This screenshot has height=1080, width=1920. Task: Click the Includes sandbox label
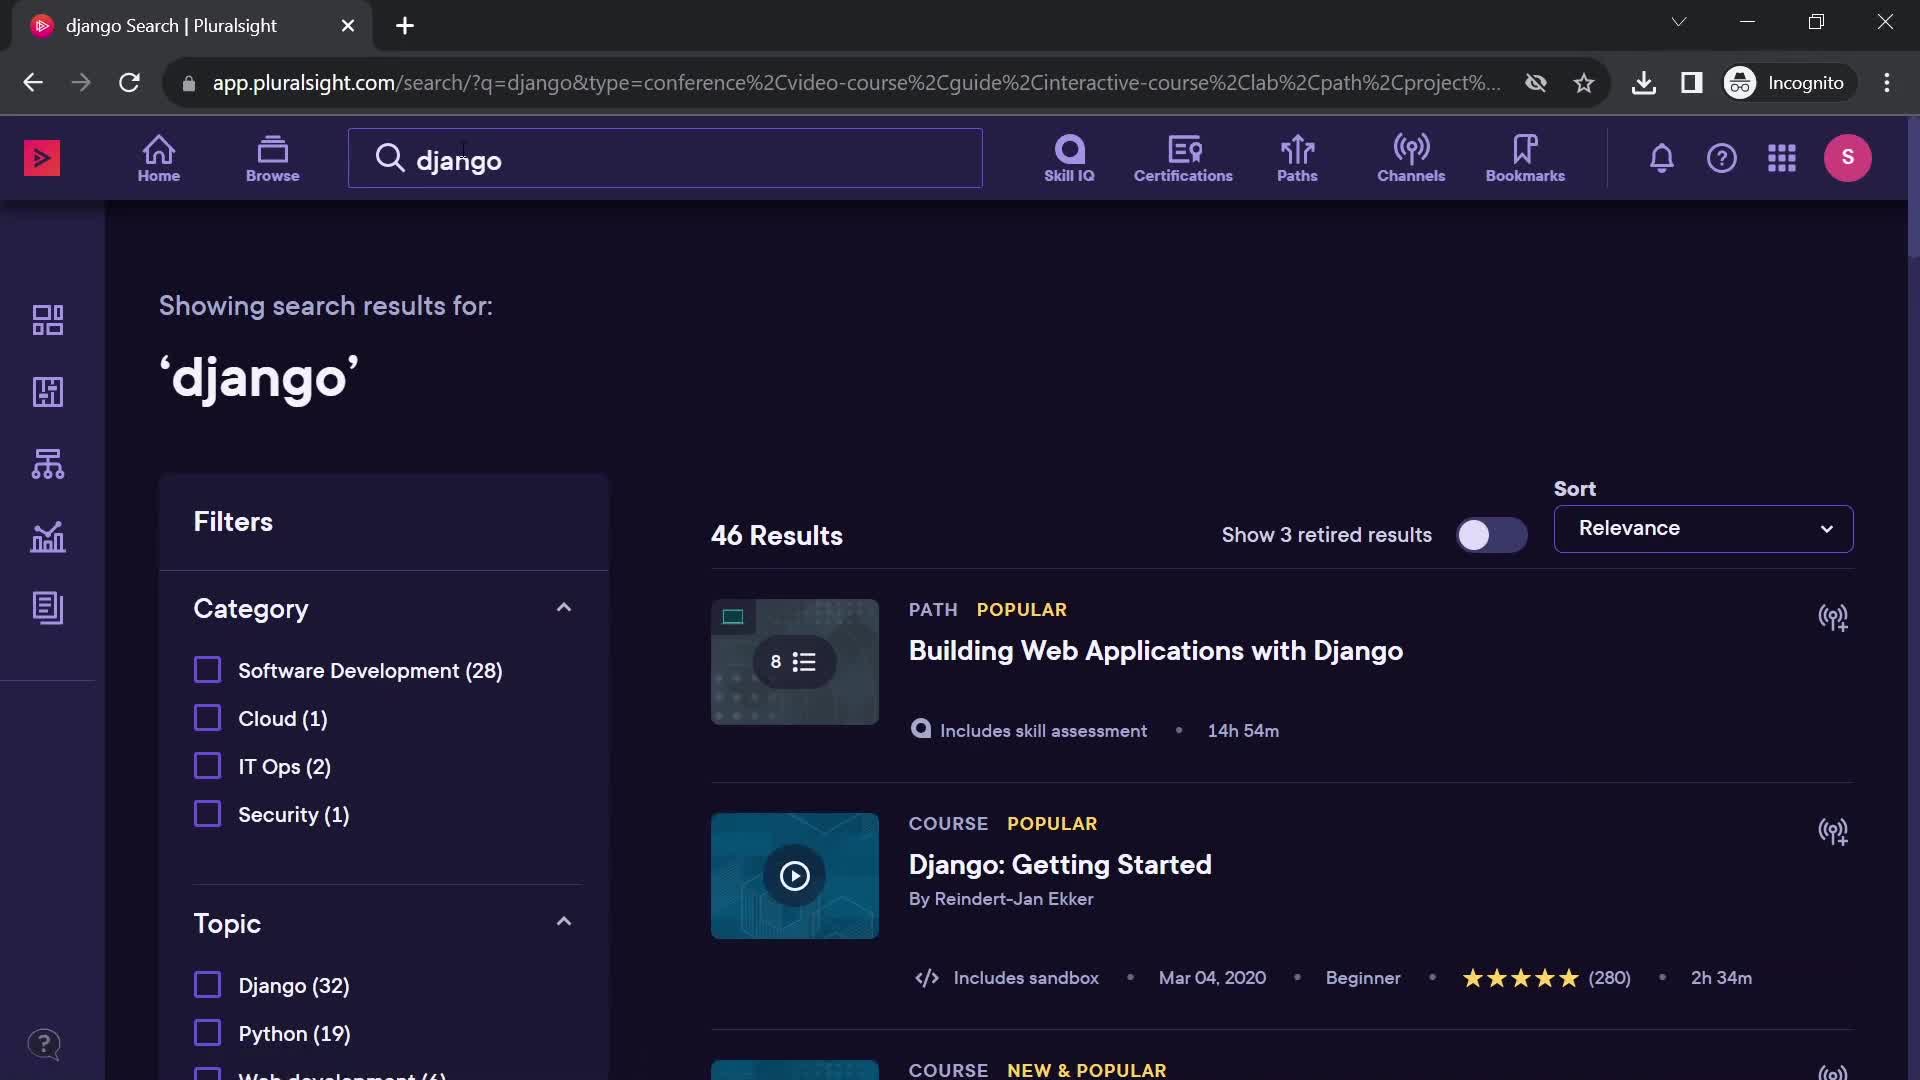(x=1025, y=978)
